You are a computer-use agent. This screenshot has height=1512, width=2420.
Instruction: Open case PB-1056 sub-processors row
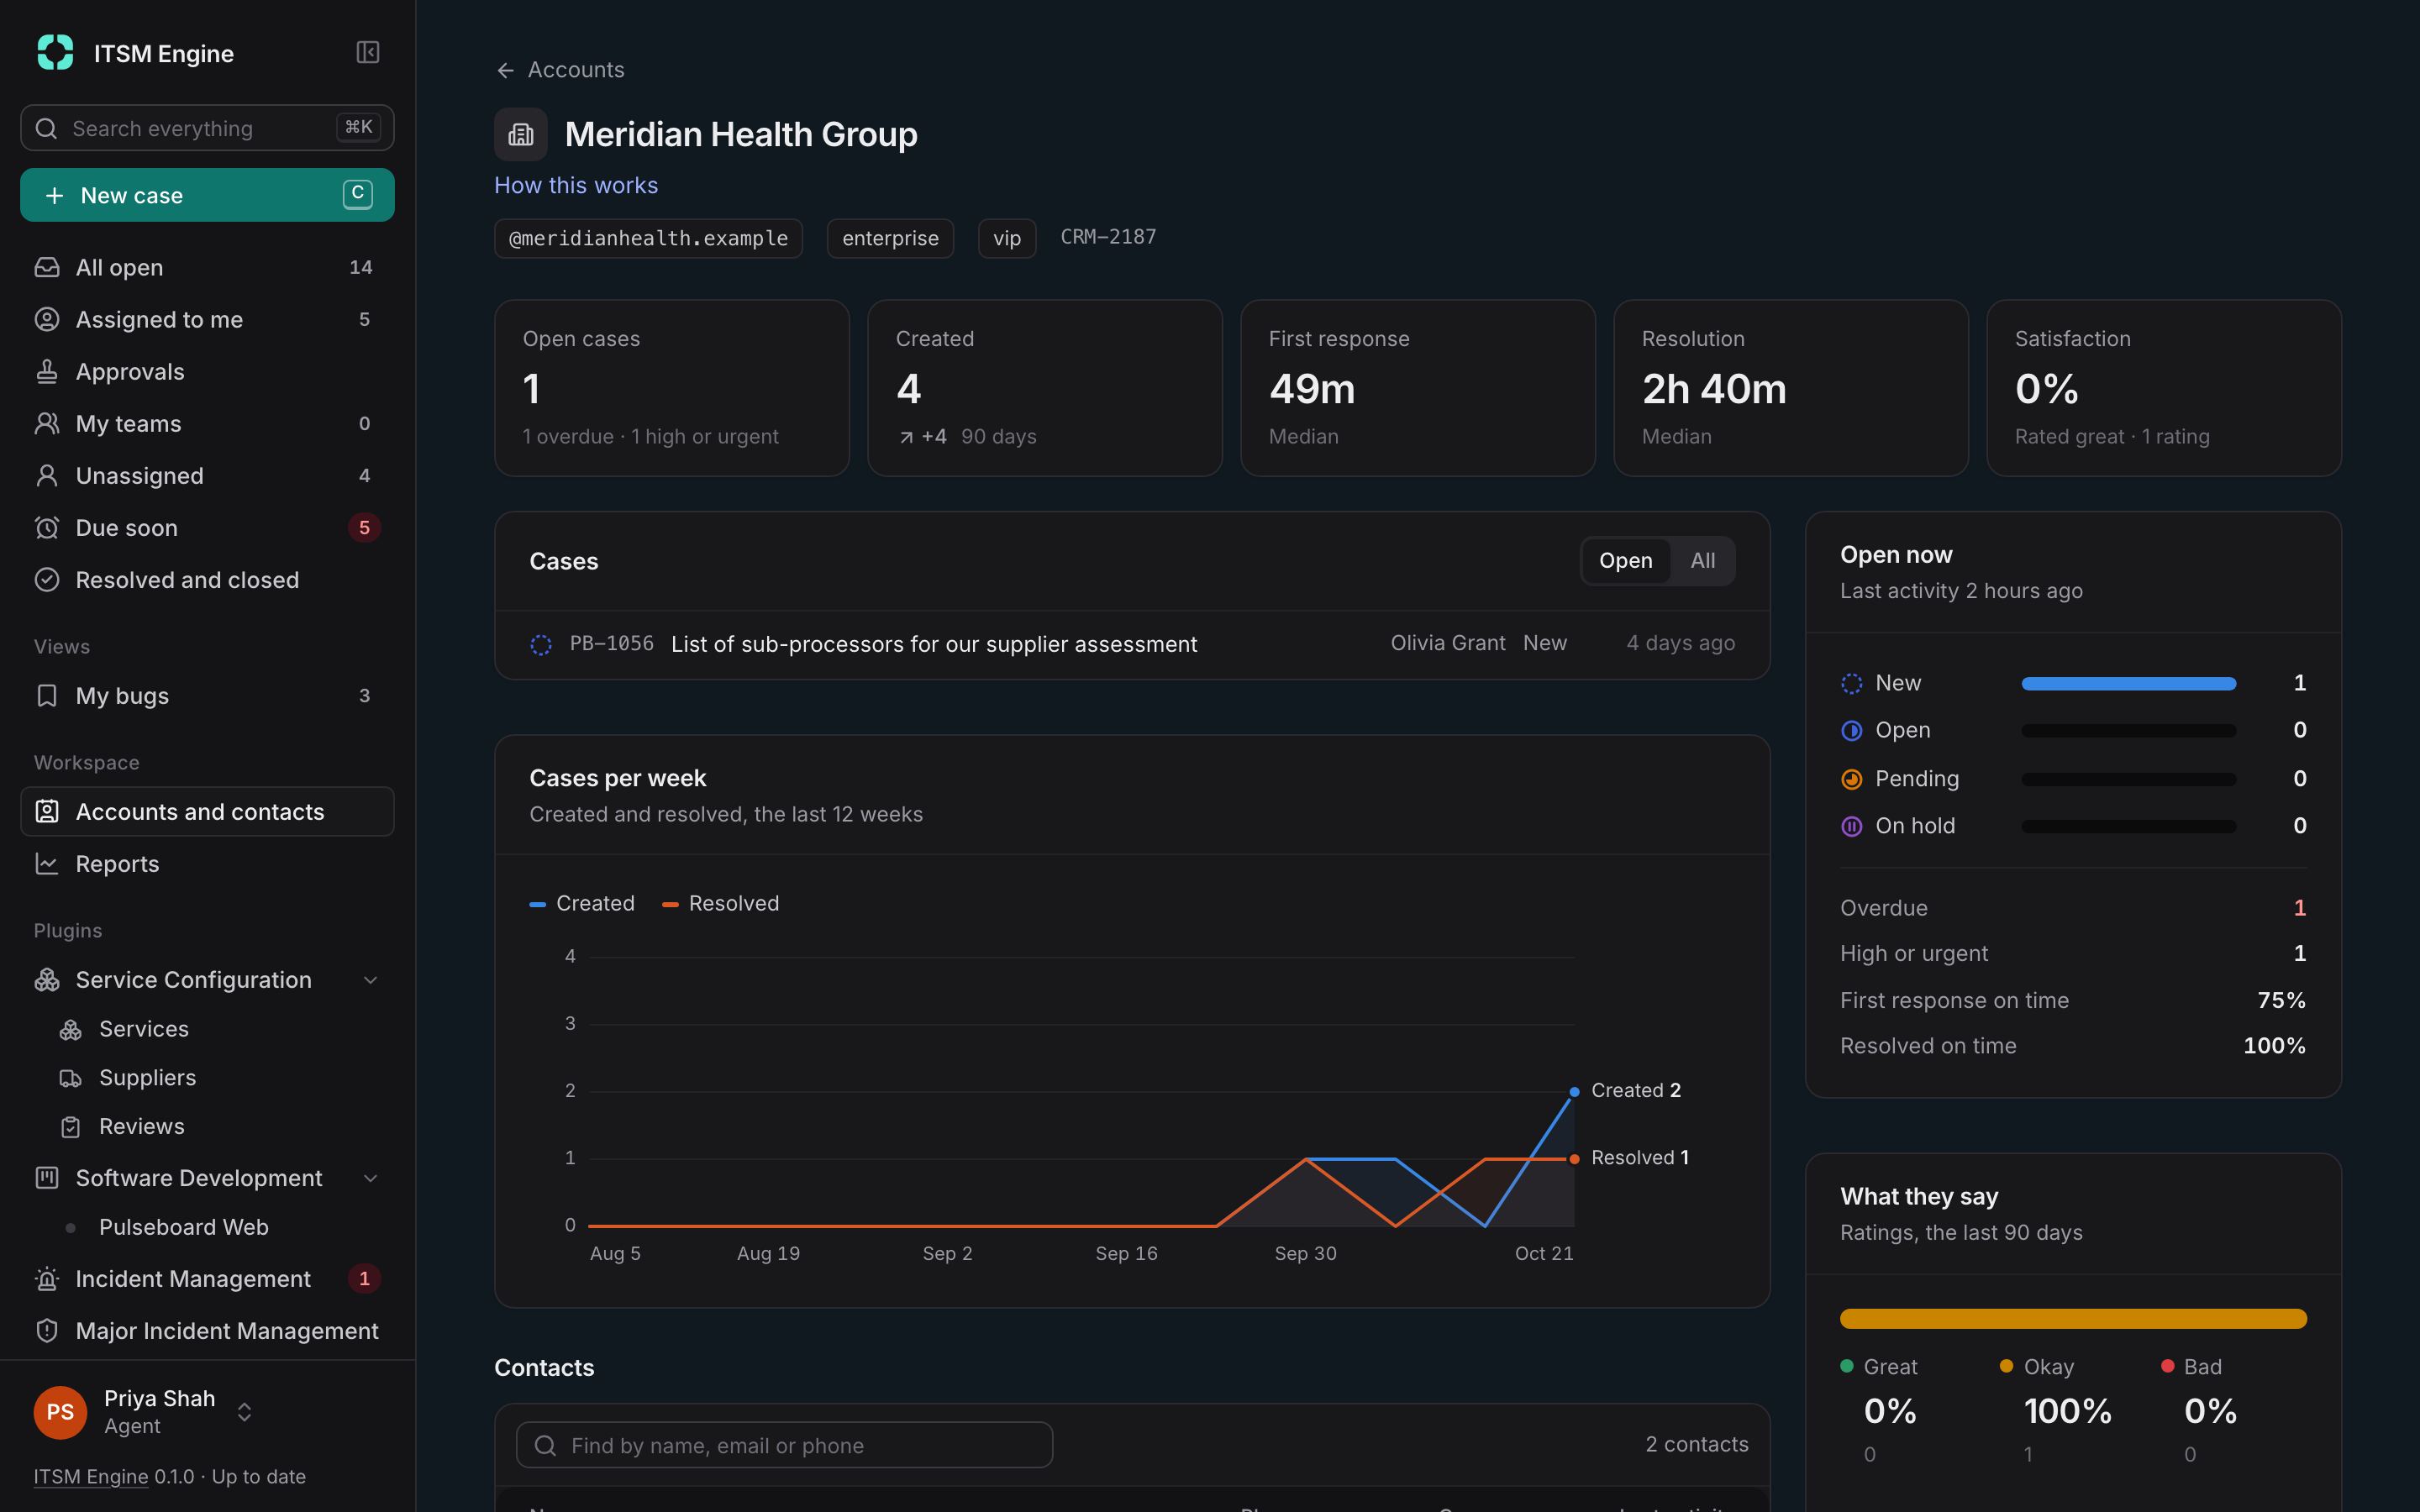point(1132,644)
